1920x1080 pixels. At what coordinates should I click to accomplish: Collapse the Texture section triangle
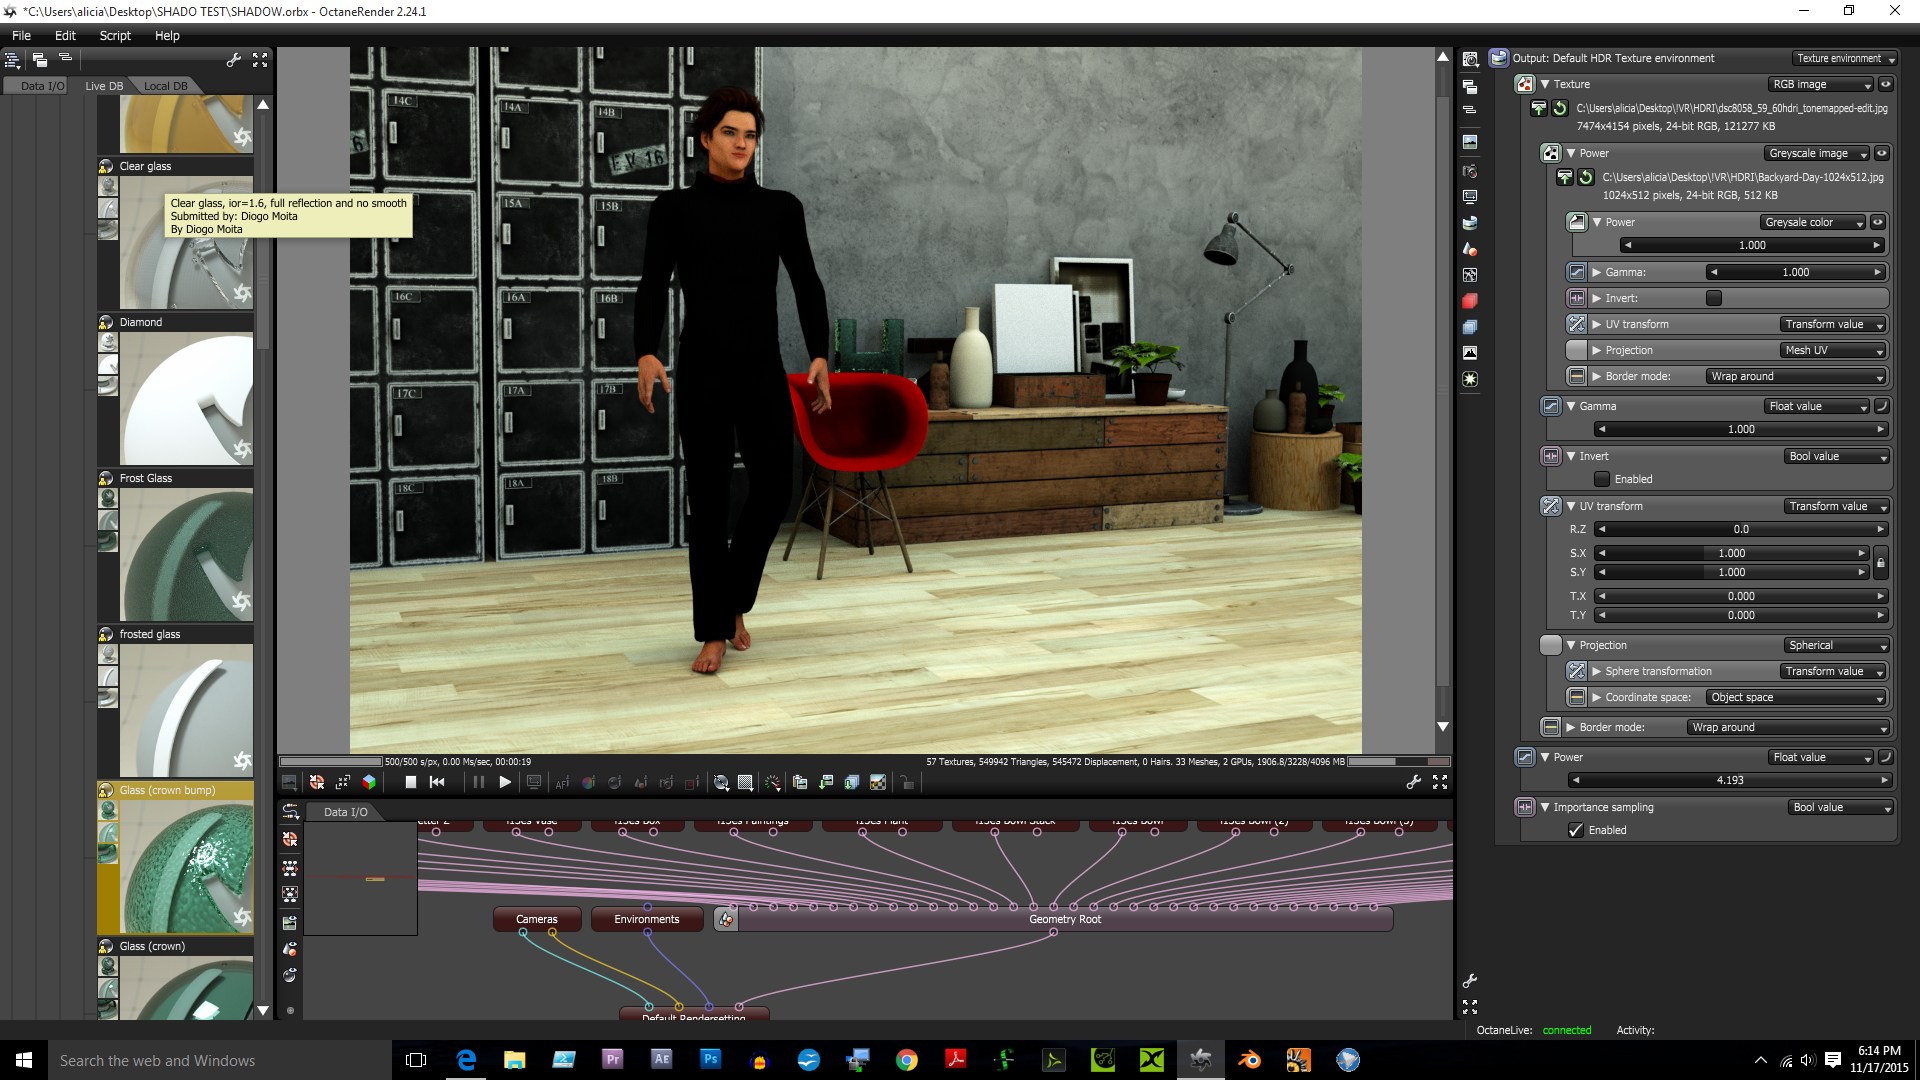coord(1545,85)
